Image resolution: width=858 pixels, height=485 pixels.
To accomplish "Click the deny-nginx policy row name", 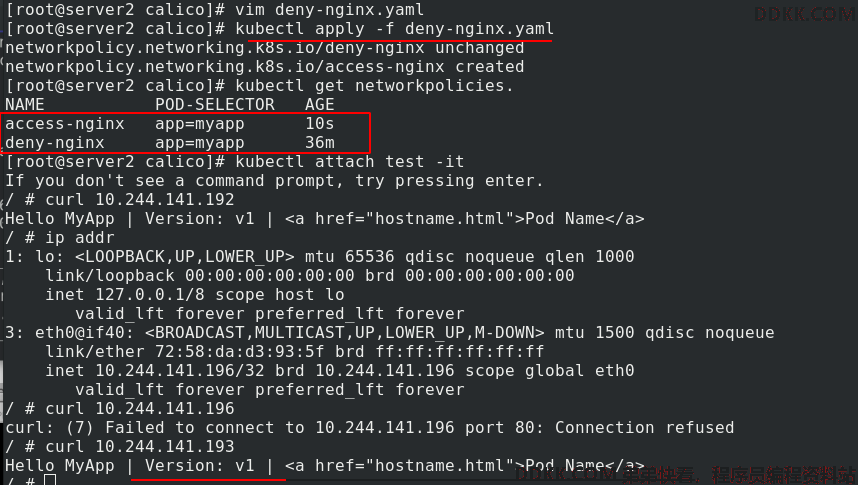I will coord(55,143).
